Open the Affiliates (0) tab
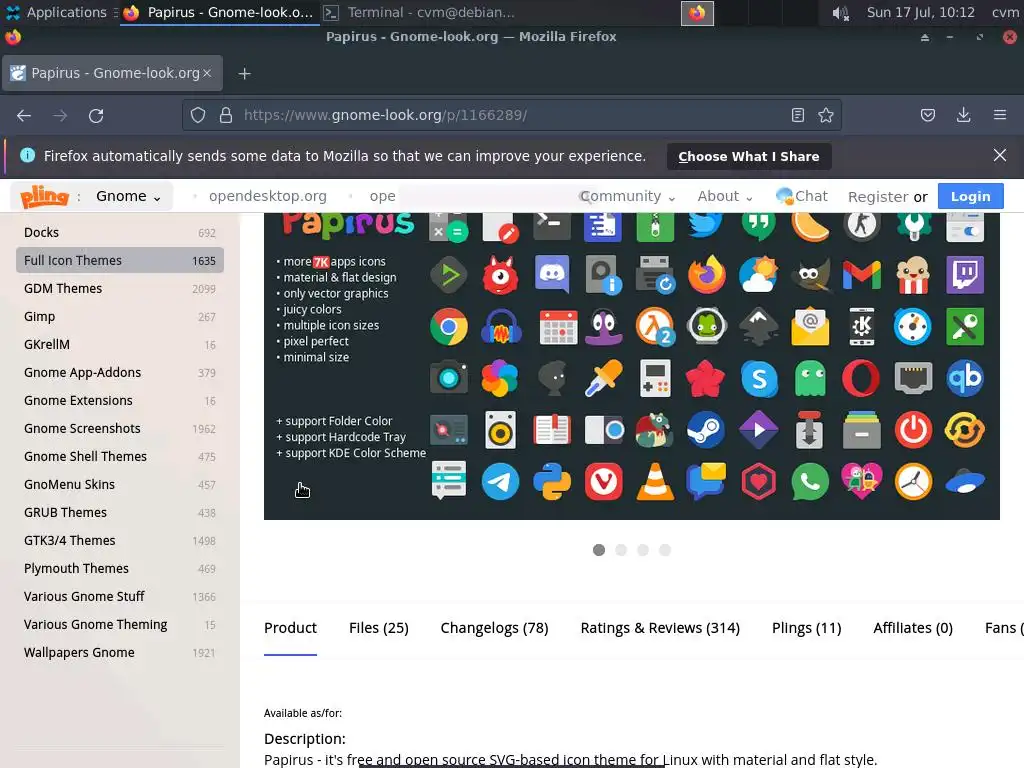 (x=913, y=628)
